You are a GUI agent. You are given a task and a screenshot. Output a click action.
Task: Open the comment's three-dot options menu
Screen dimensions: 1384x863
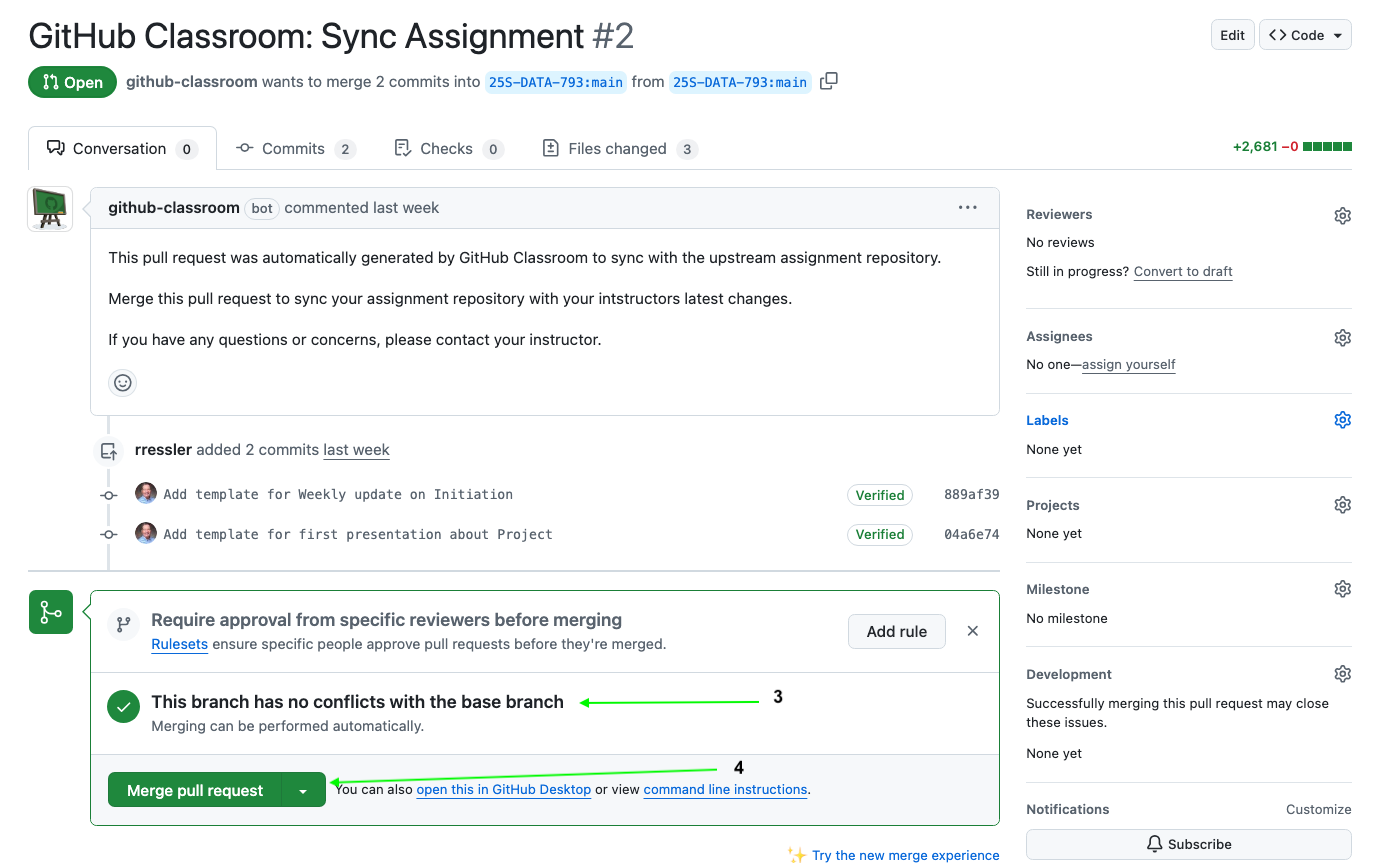click(967, 208)
